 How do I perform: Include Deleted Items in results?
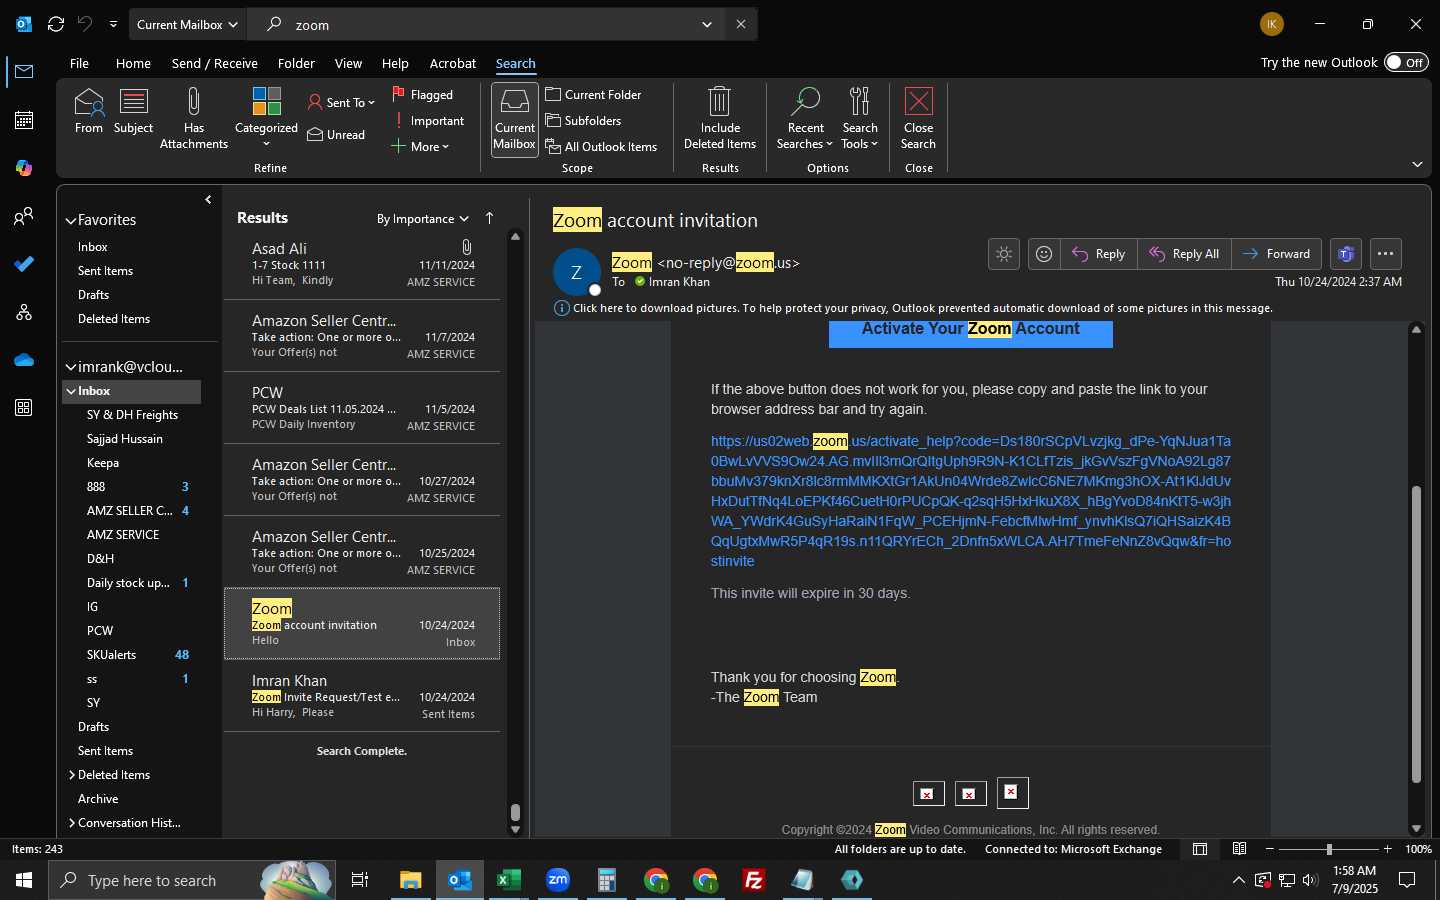[x=720, y=118]
